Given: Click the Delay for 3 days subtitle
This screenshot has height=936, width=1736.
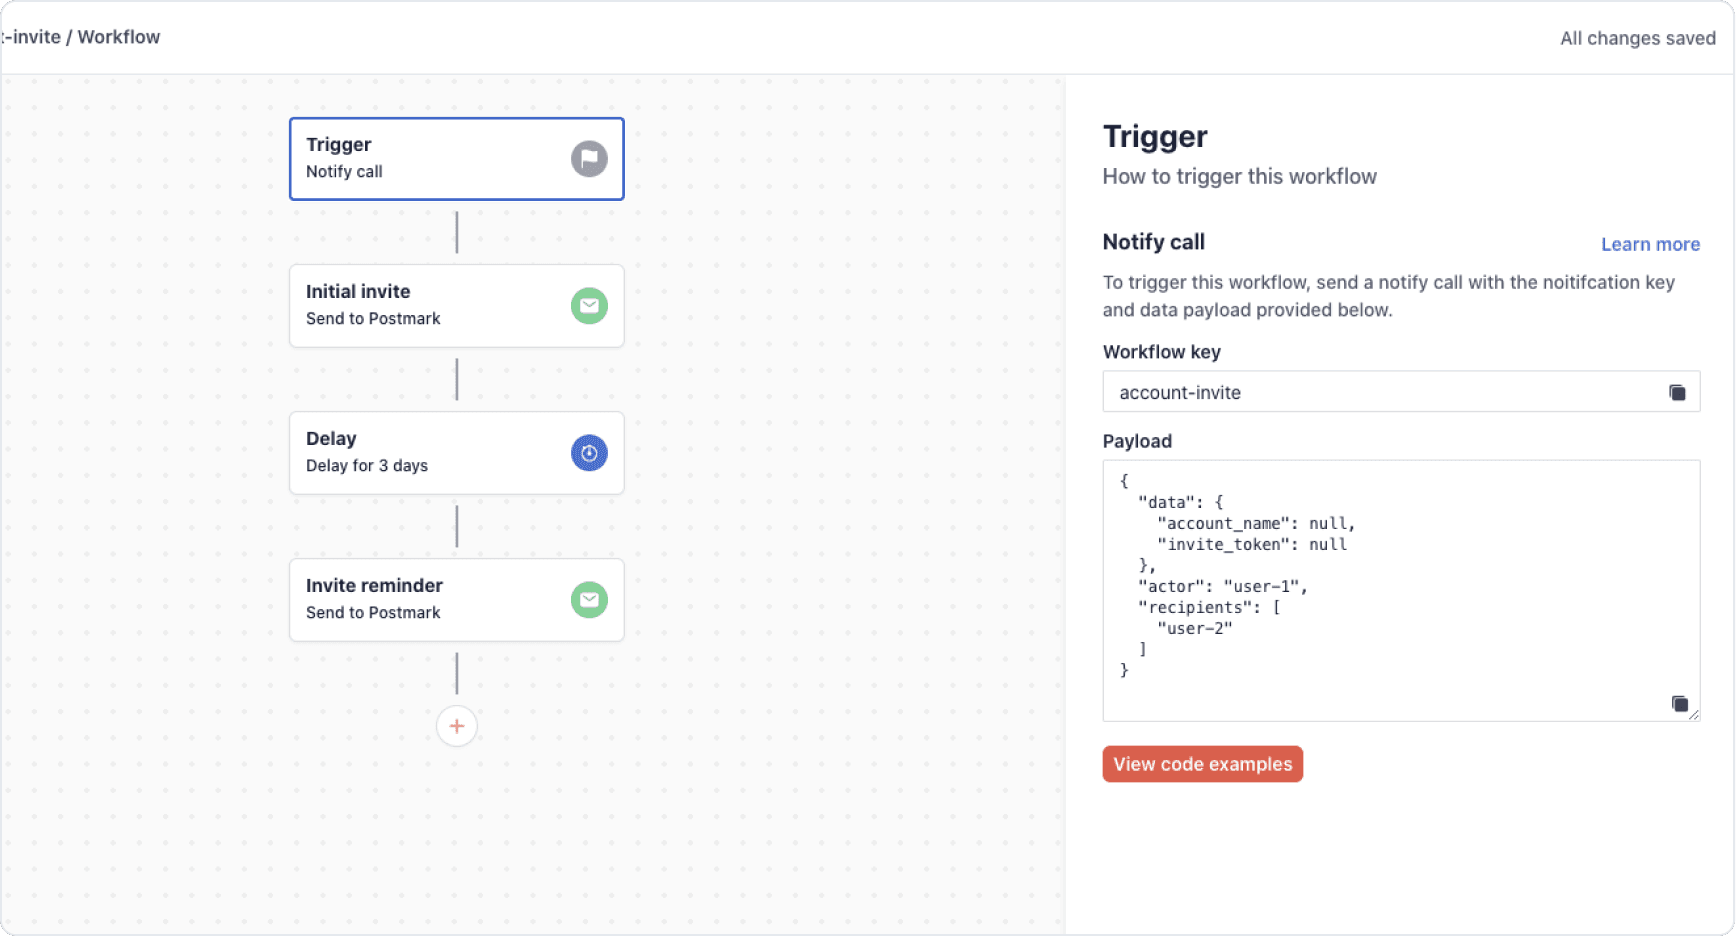Looking at the screenshot, I should 367,466.
